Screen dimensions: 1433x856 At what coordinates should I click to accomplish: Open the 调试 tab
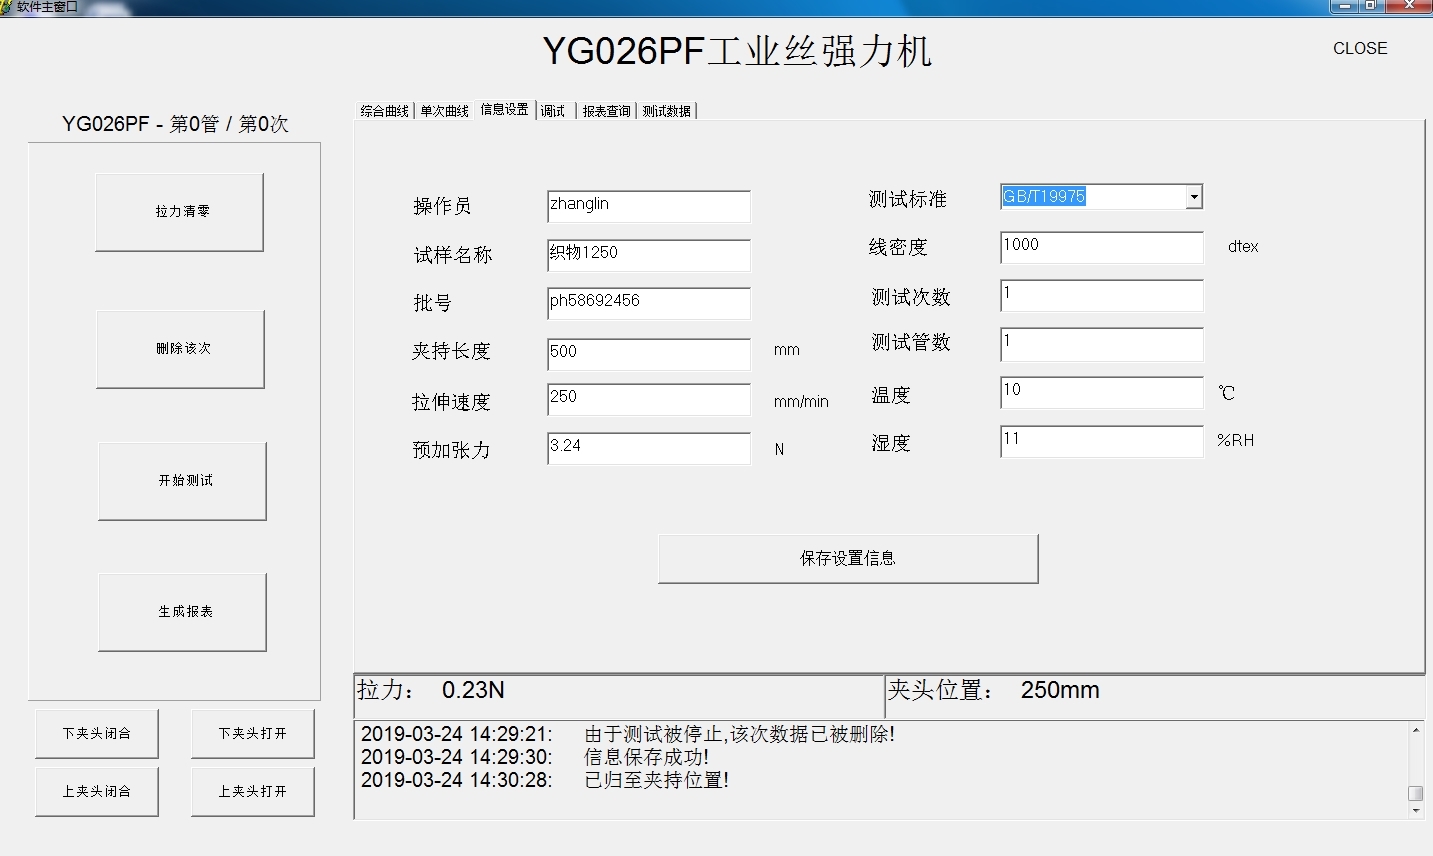(x=553, y=111)
